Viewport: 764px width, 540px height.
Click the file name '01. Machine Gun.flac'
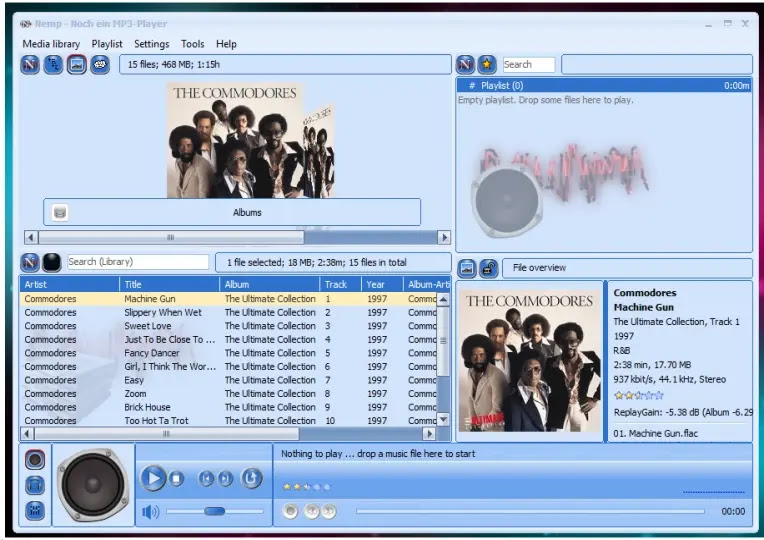pos(655,433)
